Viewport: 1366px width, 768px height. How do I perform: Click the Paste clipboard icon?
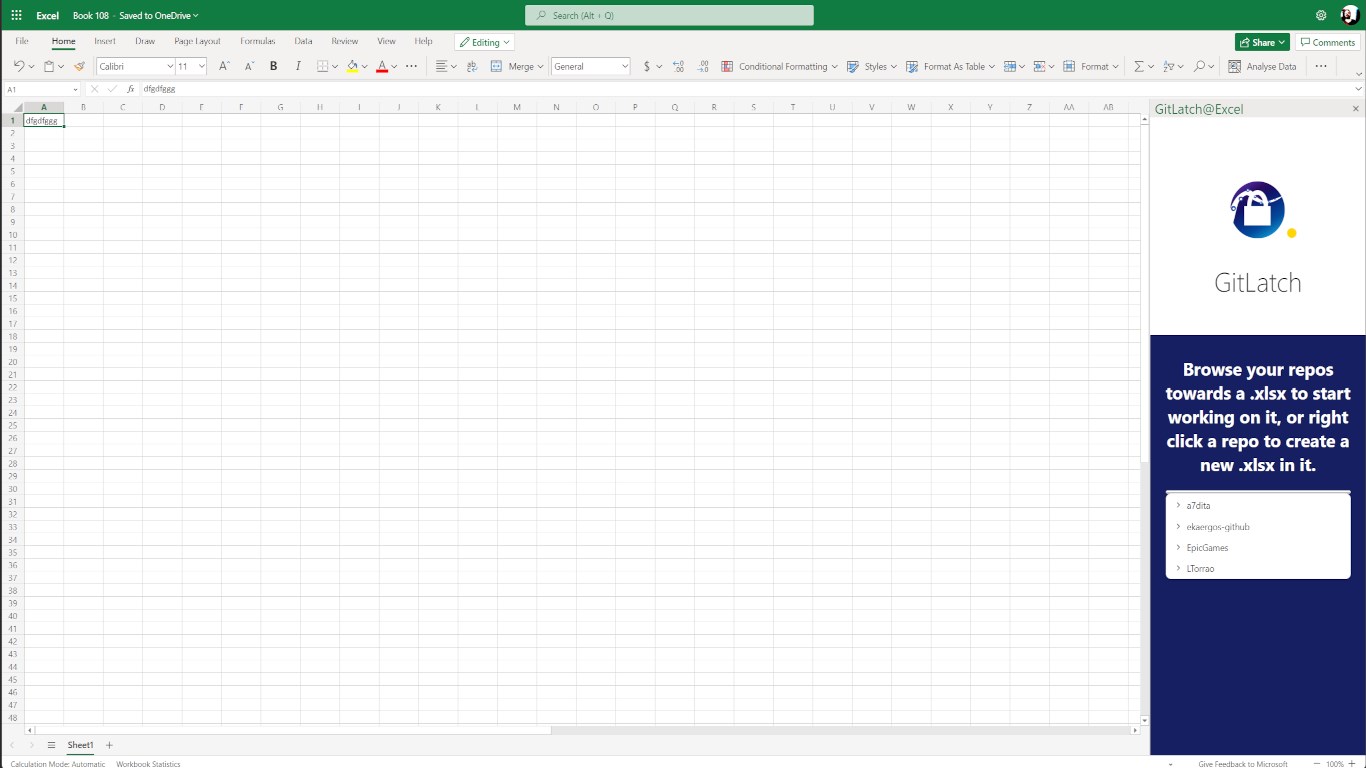click(x=49, y=66)
